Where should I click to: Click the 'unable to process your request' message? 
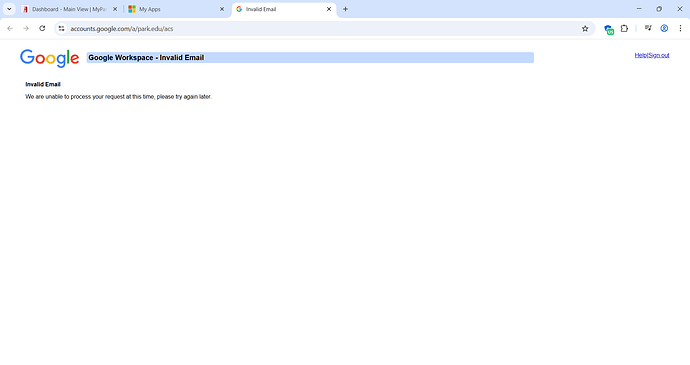(118, 96)
